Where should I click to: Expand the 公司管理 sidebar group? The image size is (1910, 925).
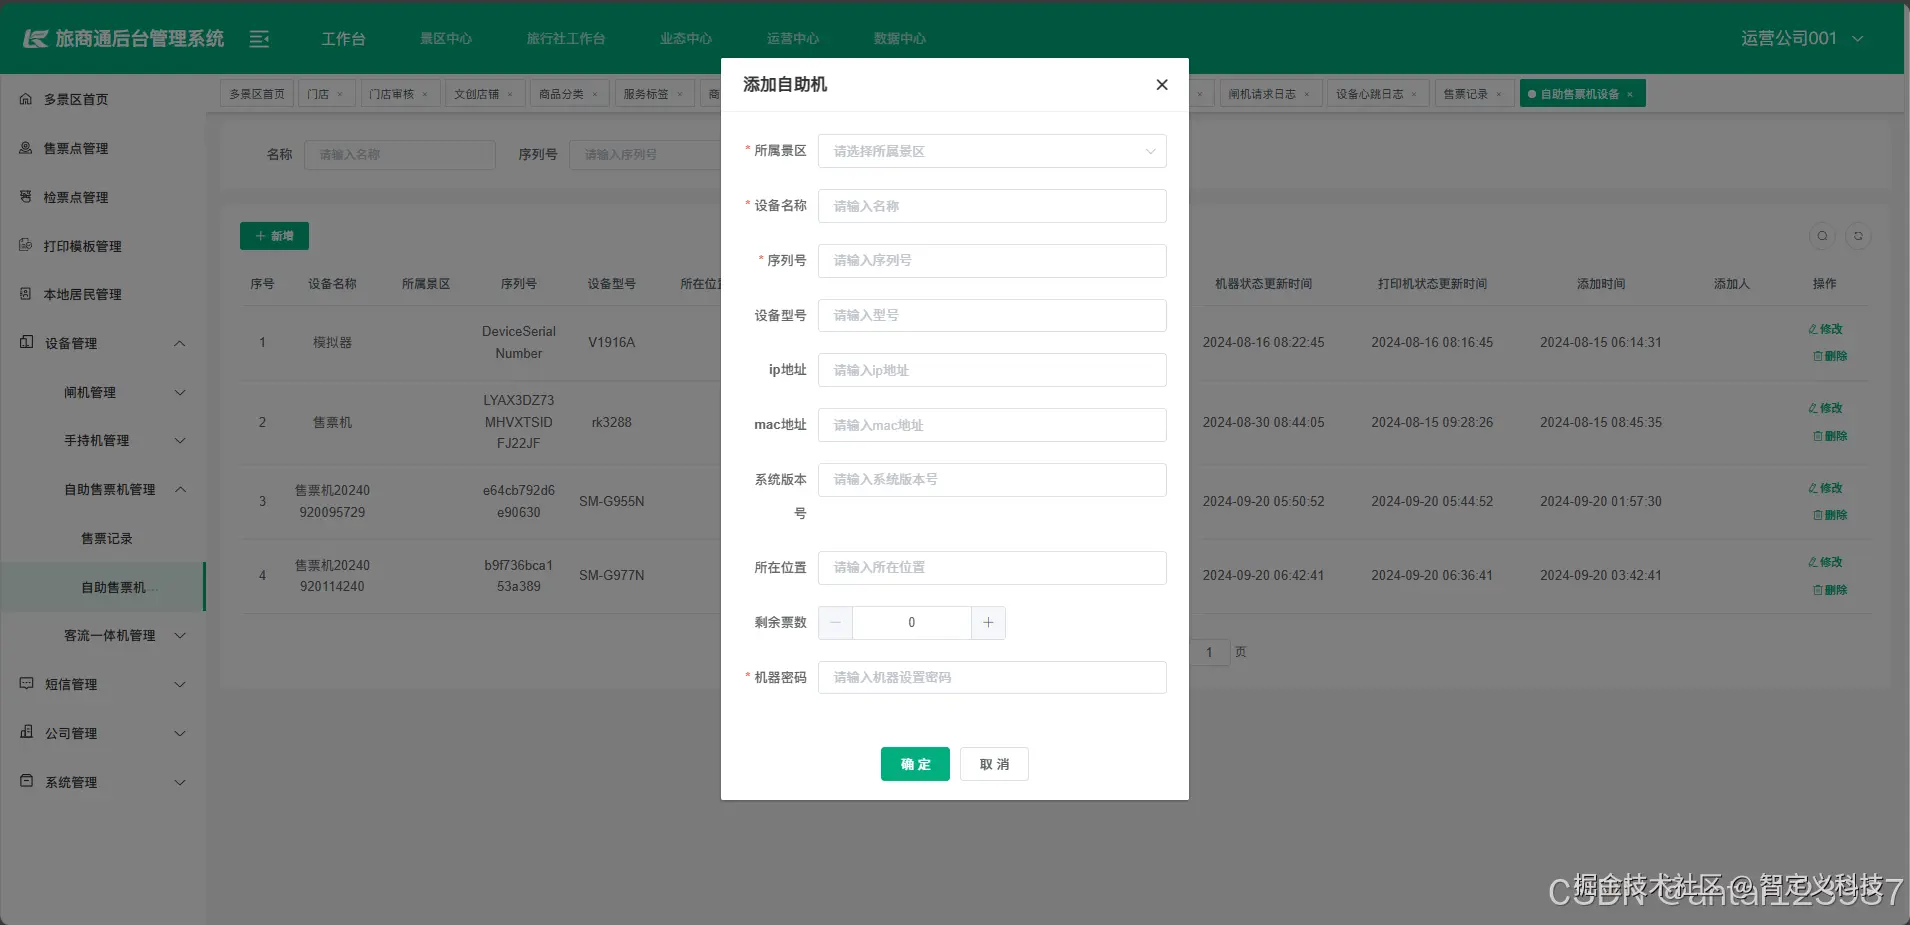[103, 733]
